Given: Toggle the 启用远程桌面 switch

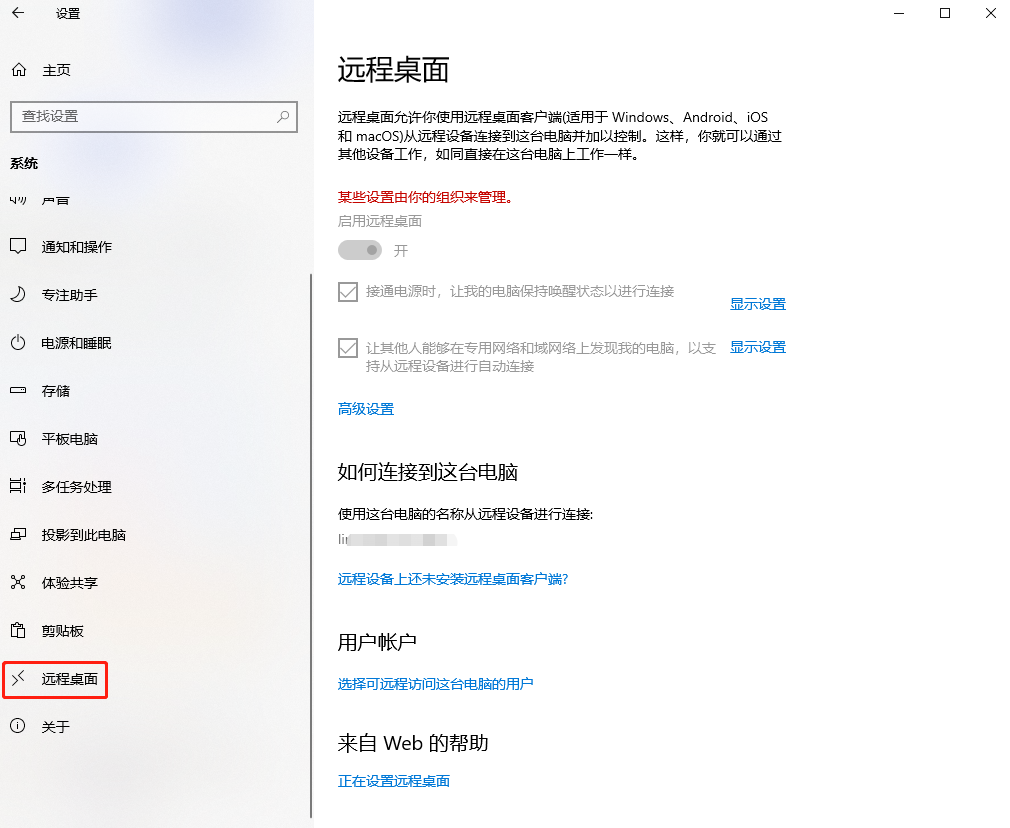Looking at the screenshot, I should point(360,250).
